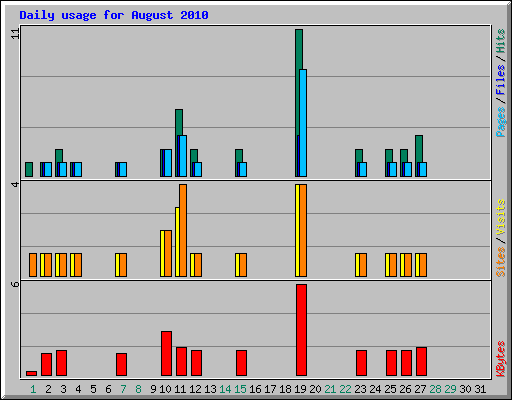Screen dimensions: 512x400
Task: Click the red KBytes bar for day 7
Action: click(x=121, y=364)
